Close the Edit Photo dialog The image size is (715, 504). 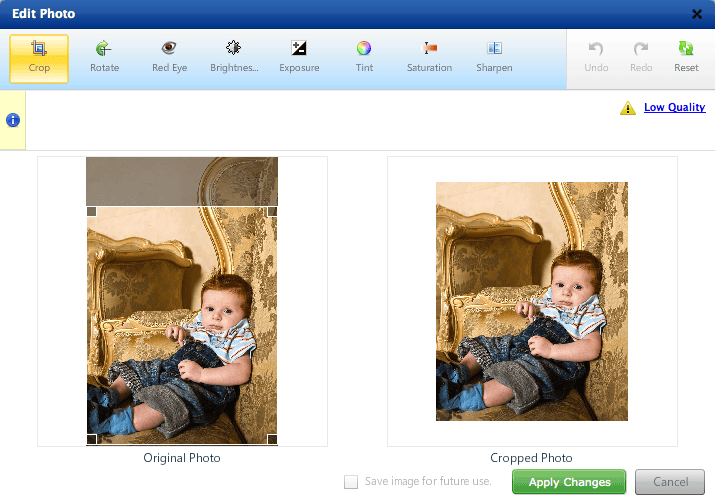click(x=697, y=14)
